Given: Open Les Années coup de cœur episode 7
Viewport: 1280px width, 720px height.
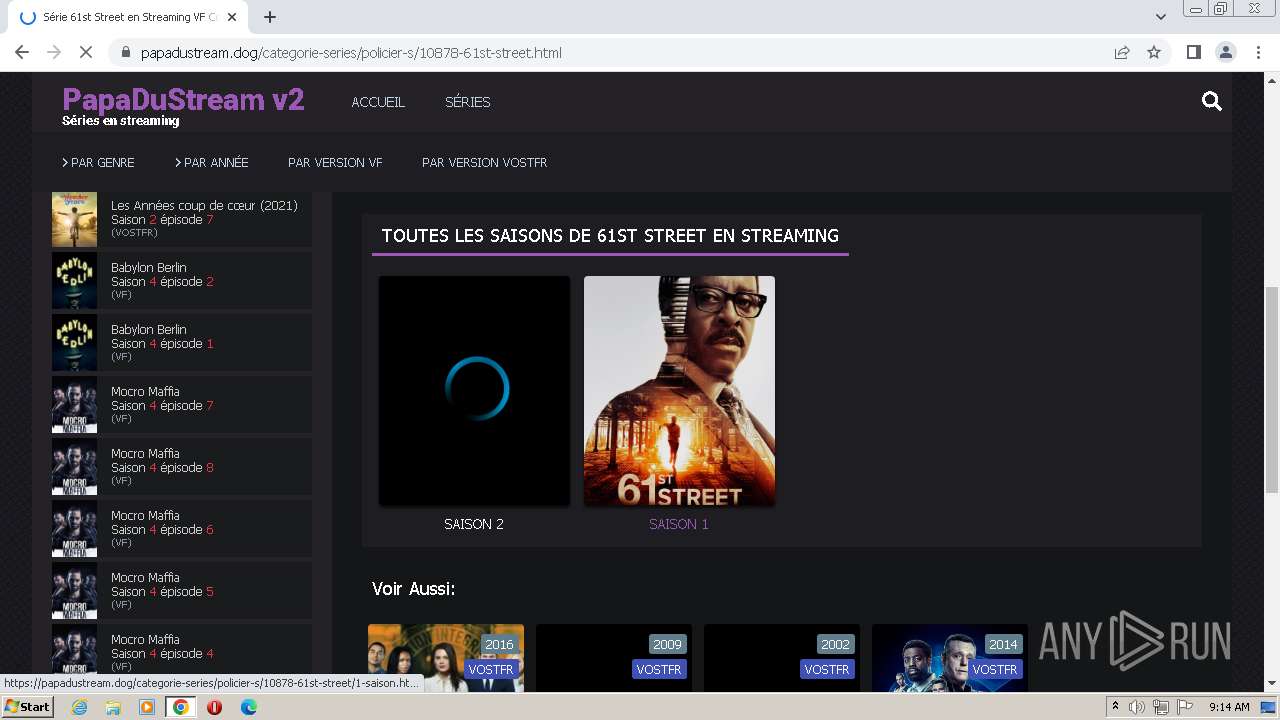Looking at the screenshot, I should [x=182, y=219].
